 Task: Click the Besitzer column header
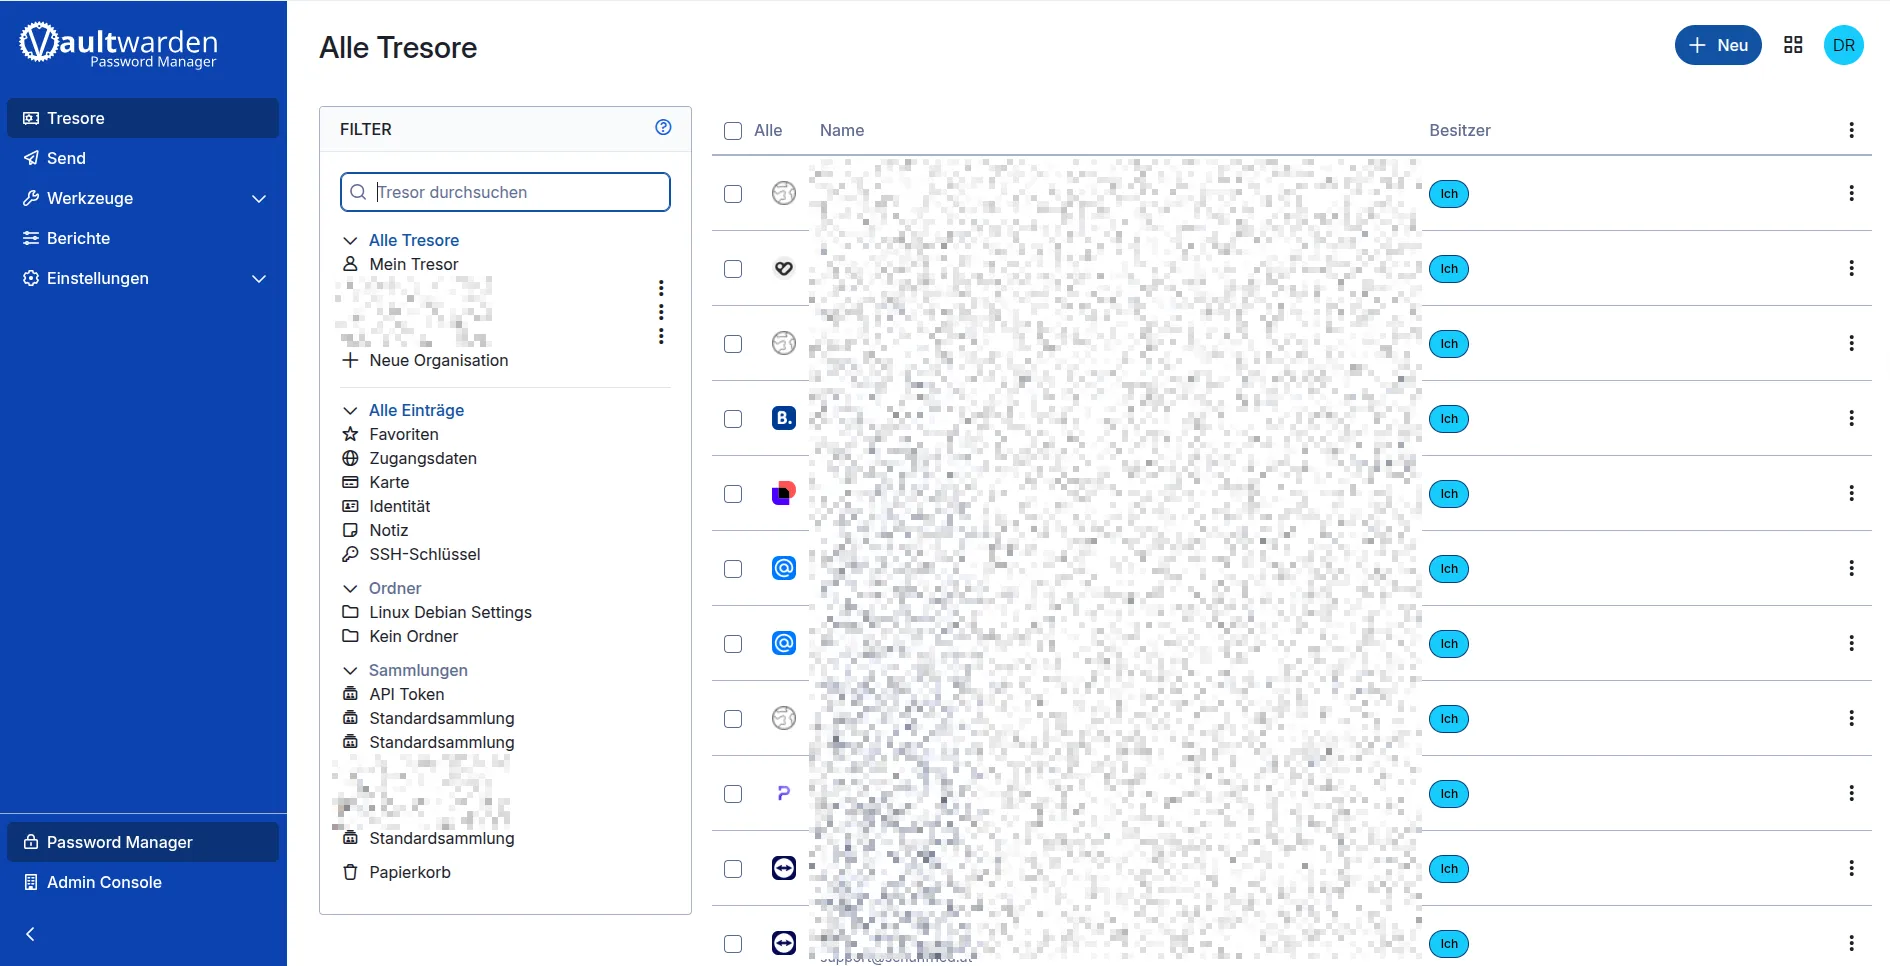pyautogui.click(x=1460, y=130)
